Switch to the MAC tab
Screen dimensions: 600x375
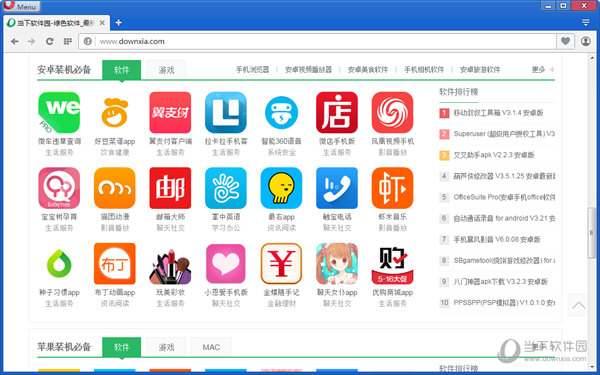pos(211,347)
